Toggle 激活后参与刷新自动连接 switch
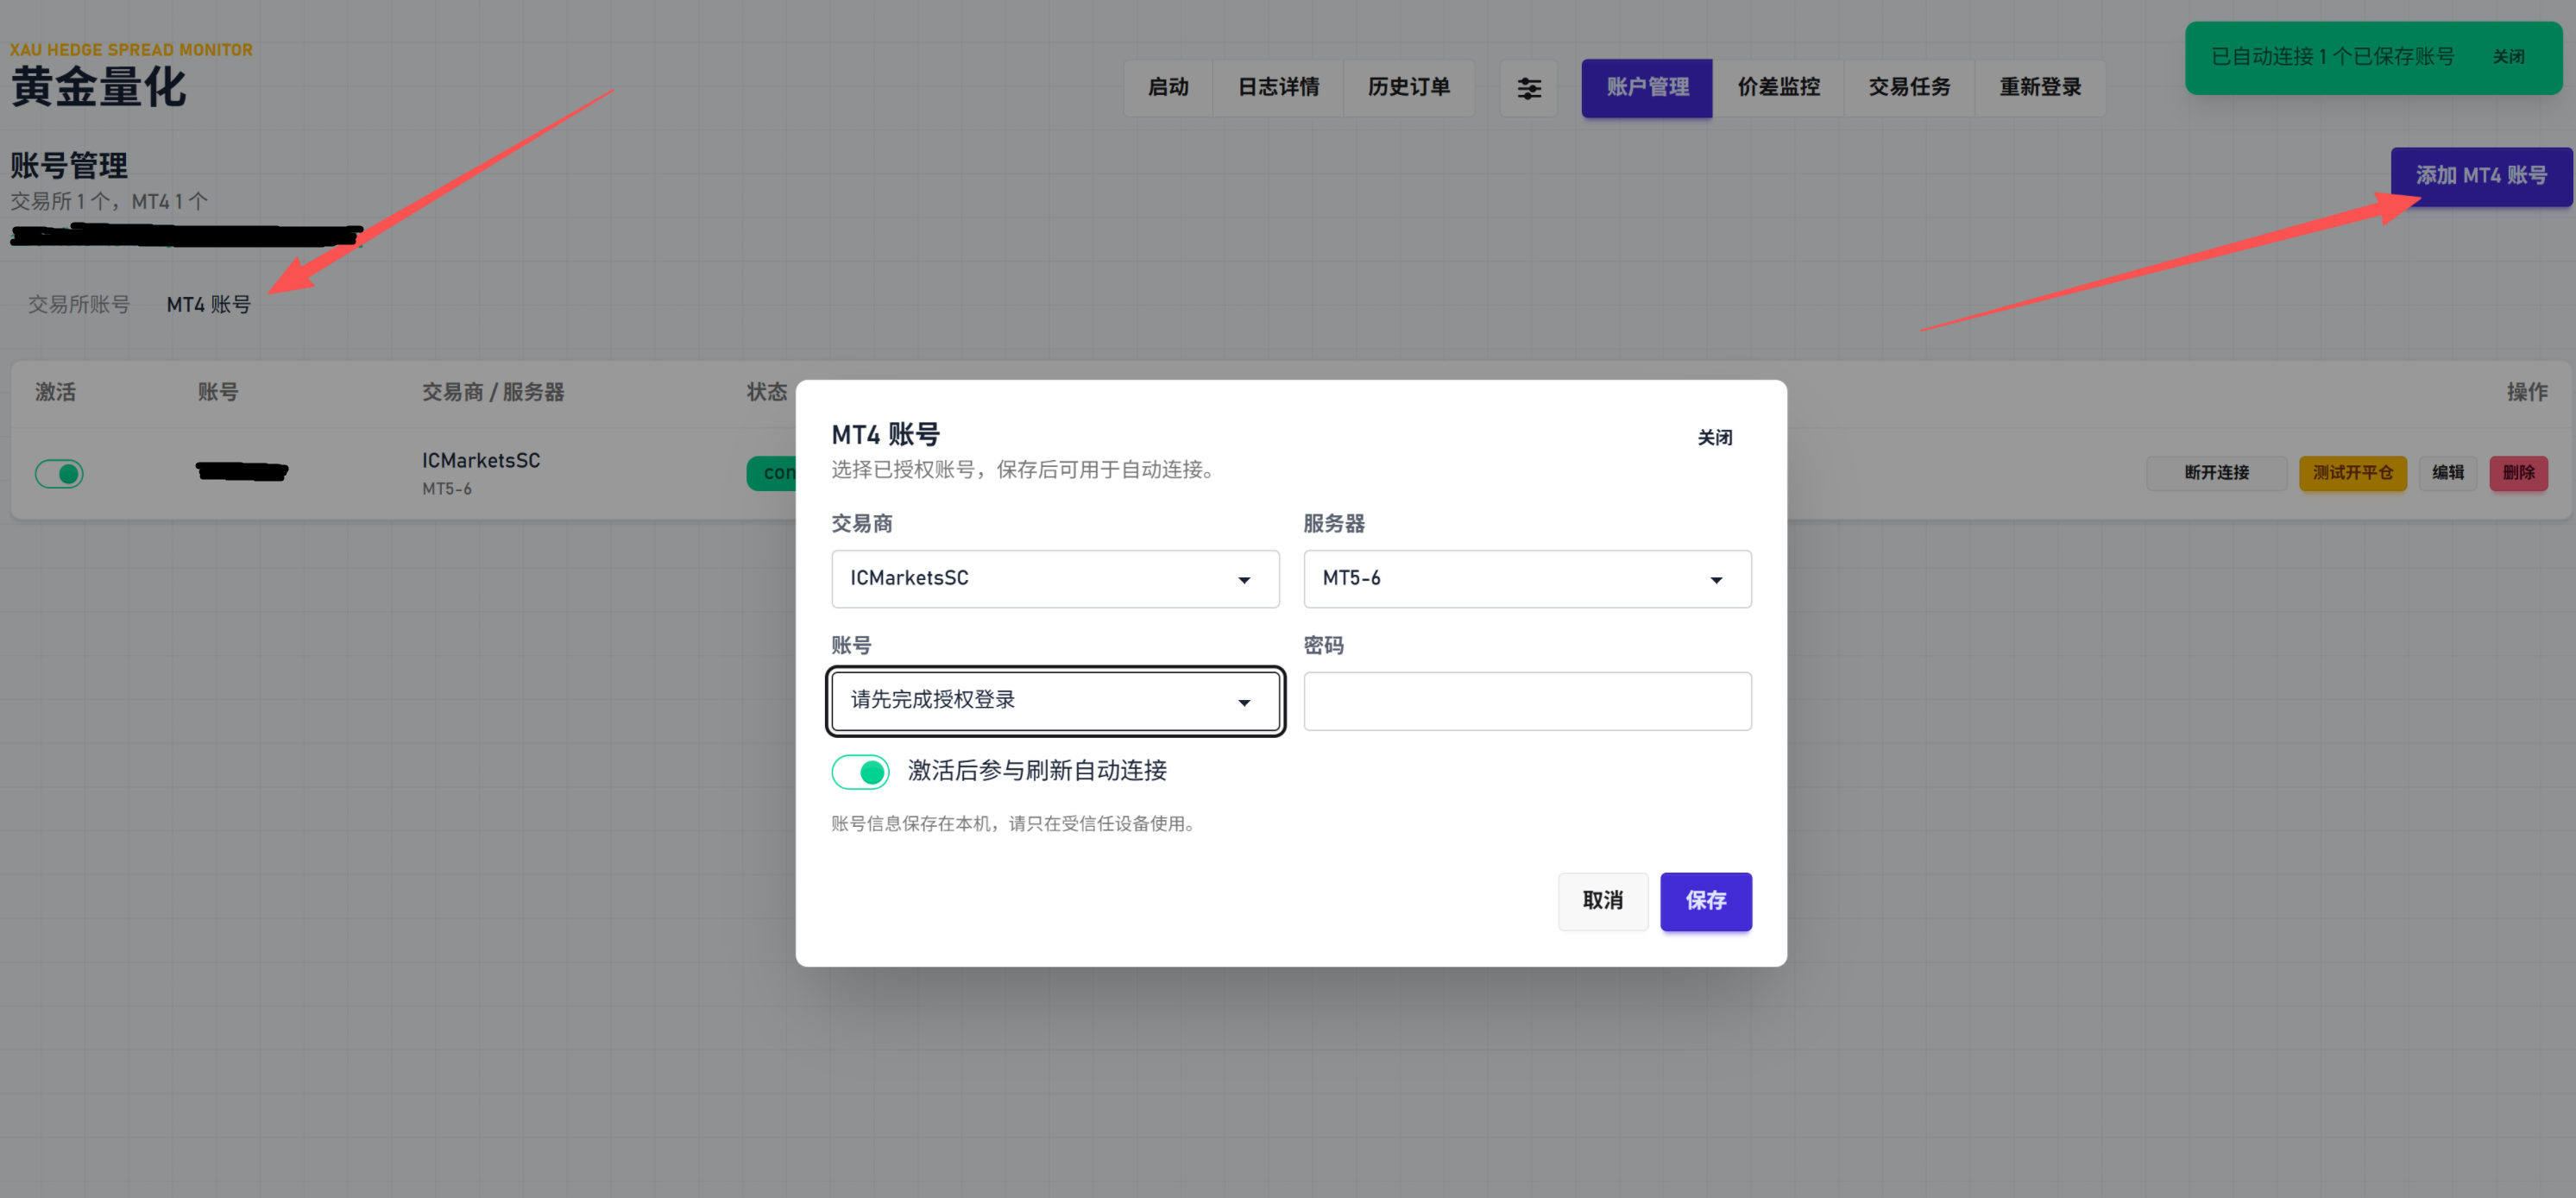 860,771
